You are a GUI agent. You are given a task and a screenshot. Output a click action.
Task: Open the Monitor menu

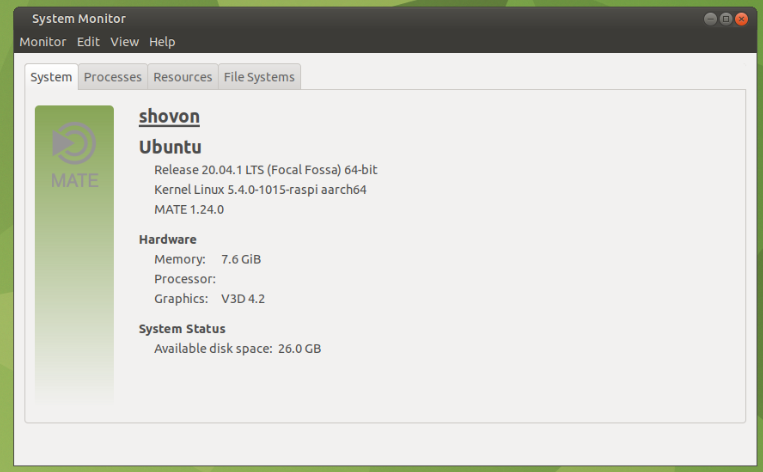point(42,42)
